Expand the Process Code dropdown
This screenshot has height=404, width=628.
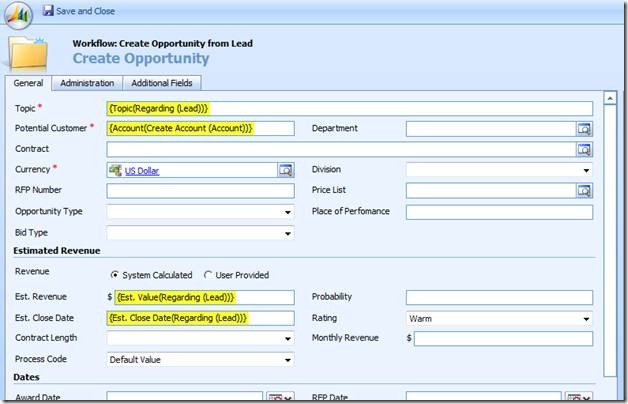pos(288,360)
